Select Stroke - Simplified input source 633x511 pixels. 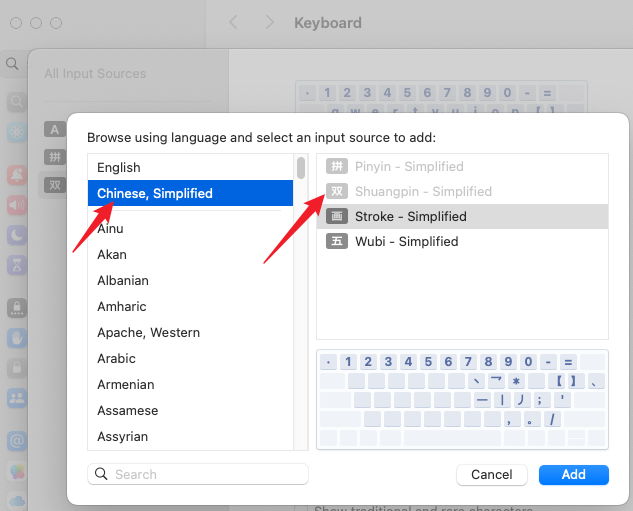click(410, 216)
